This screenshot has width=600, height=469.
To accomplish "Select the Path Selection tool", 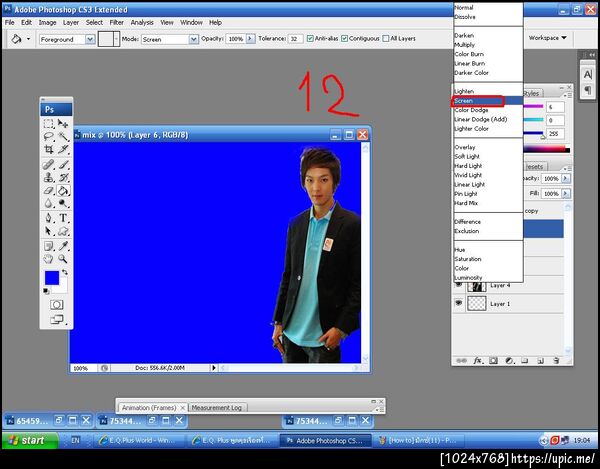I will pos(49,231).
